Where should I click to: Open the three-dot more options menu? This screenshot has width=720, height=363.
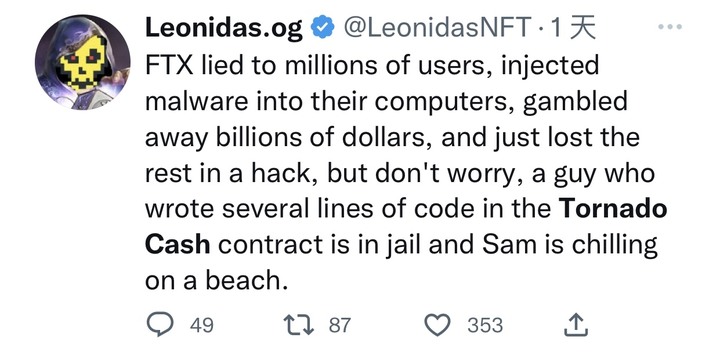tap(670, 27)
